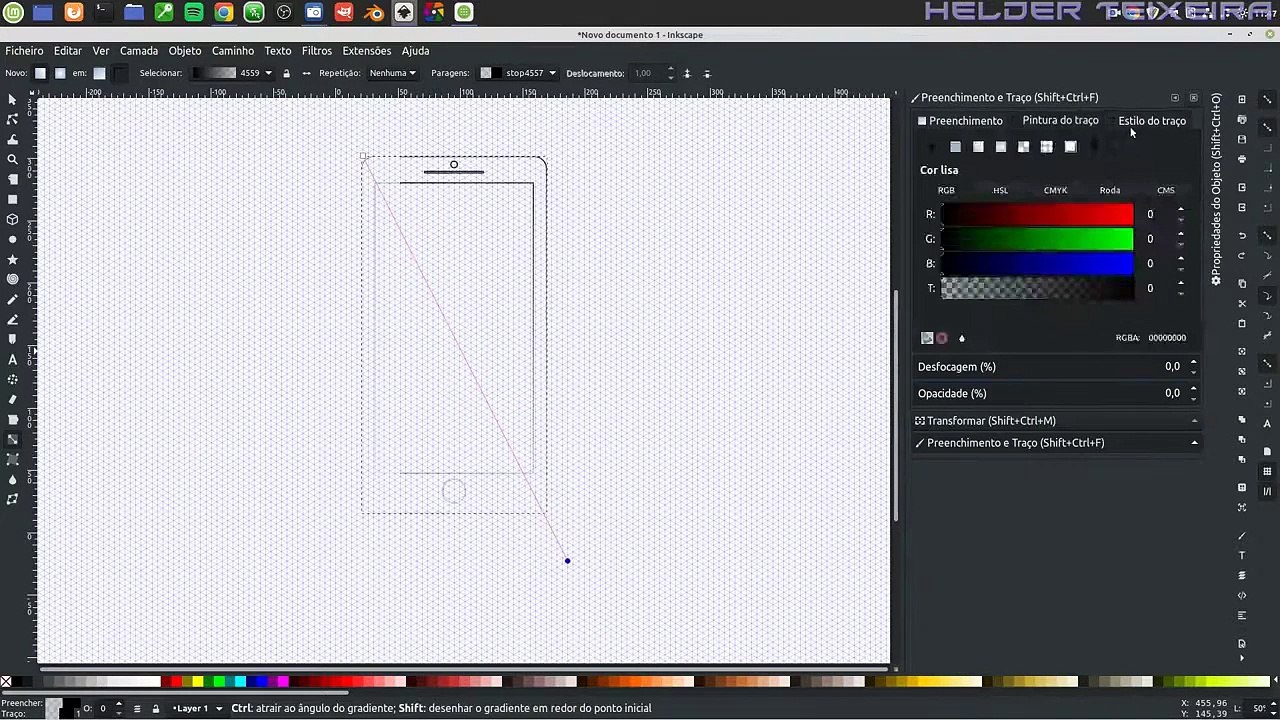Open Blender from the system top bar
This screenshot has height=720, width=1280.
(374, 12)
